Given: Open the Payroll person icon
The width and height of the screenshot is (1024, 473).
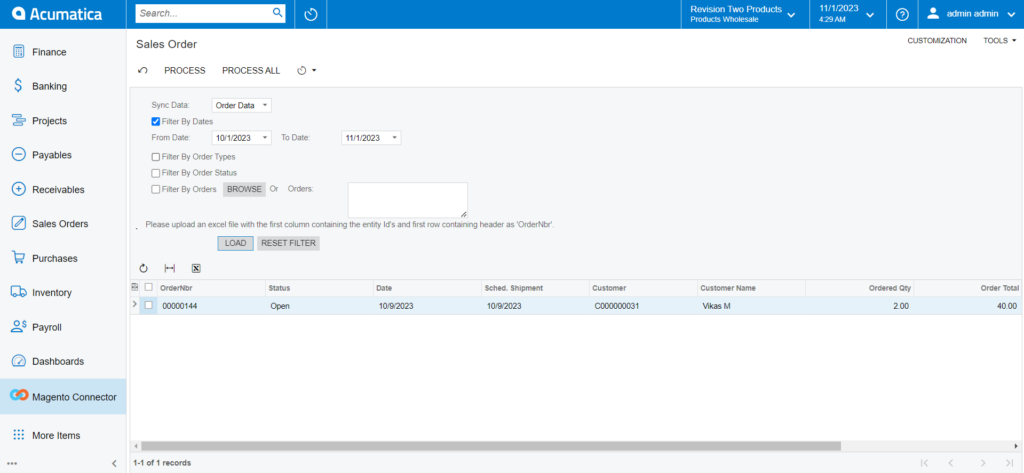Looking at the screenshot, I should coord(18,327).
